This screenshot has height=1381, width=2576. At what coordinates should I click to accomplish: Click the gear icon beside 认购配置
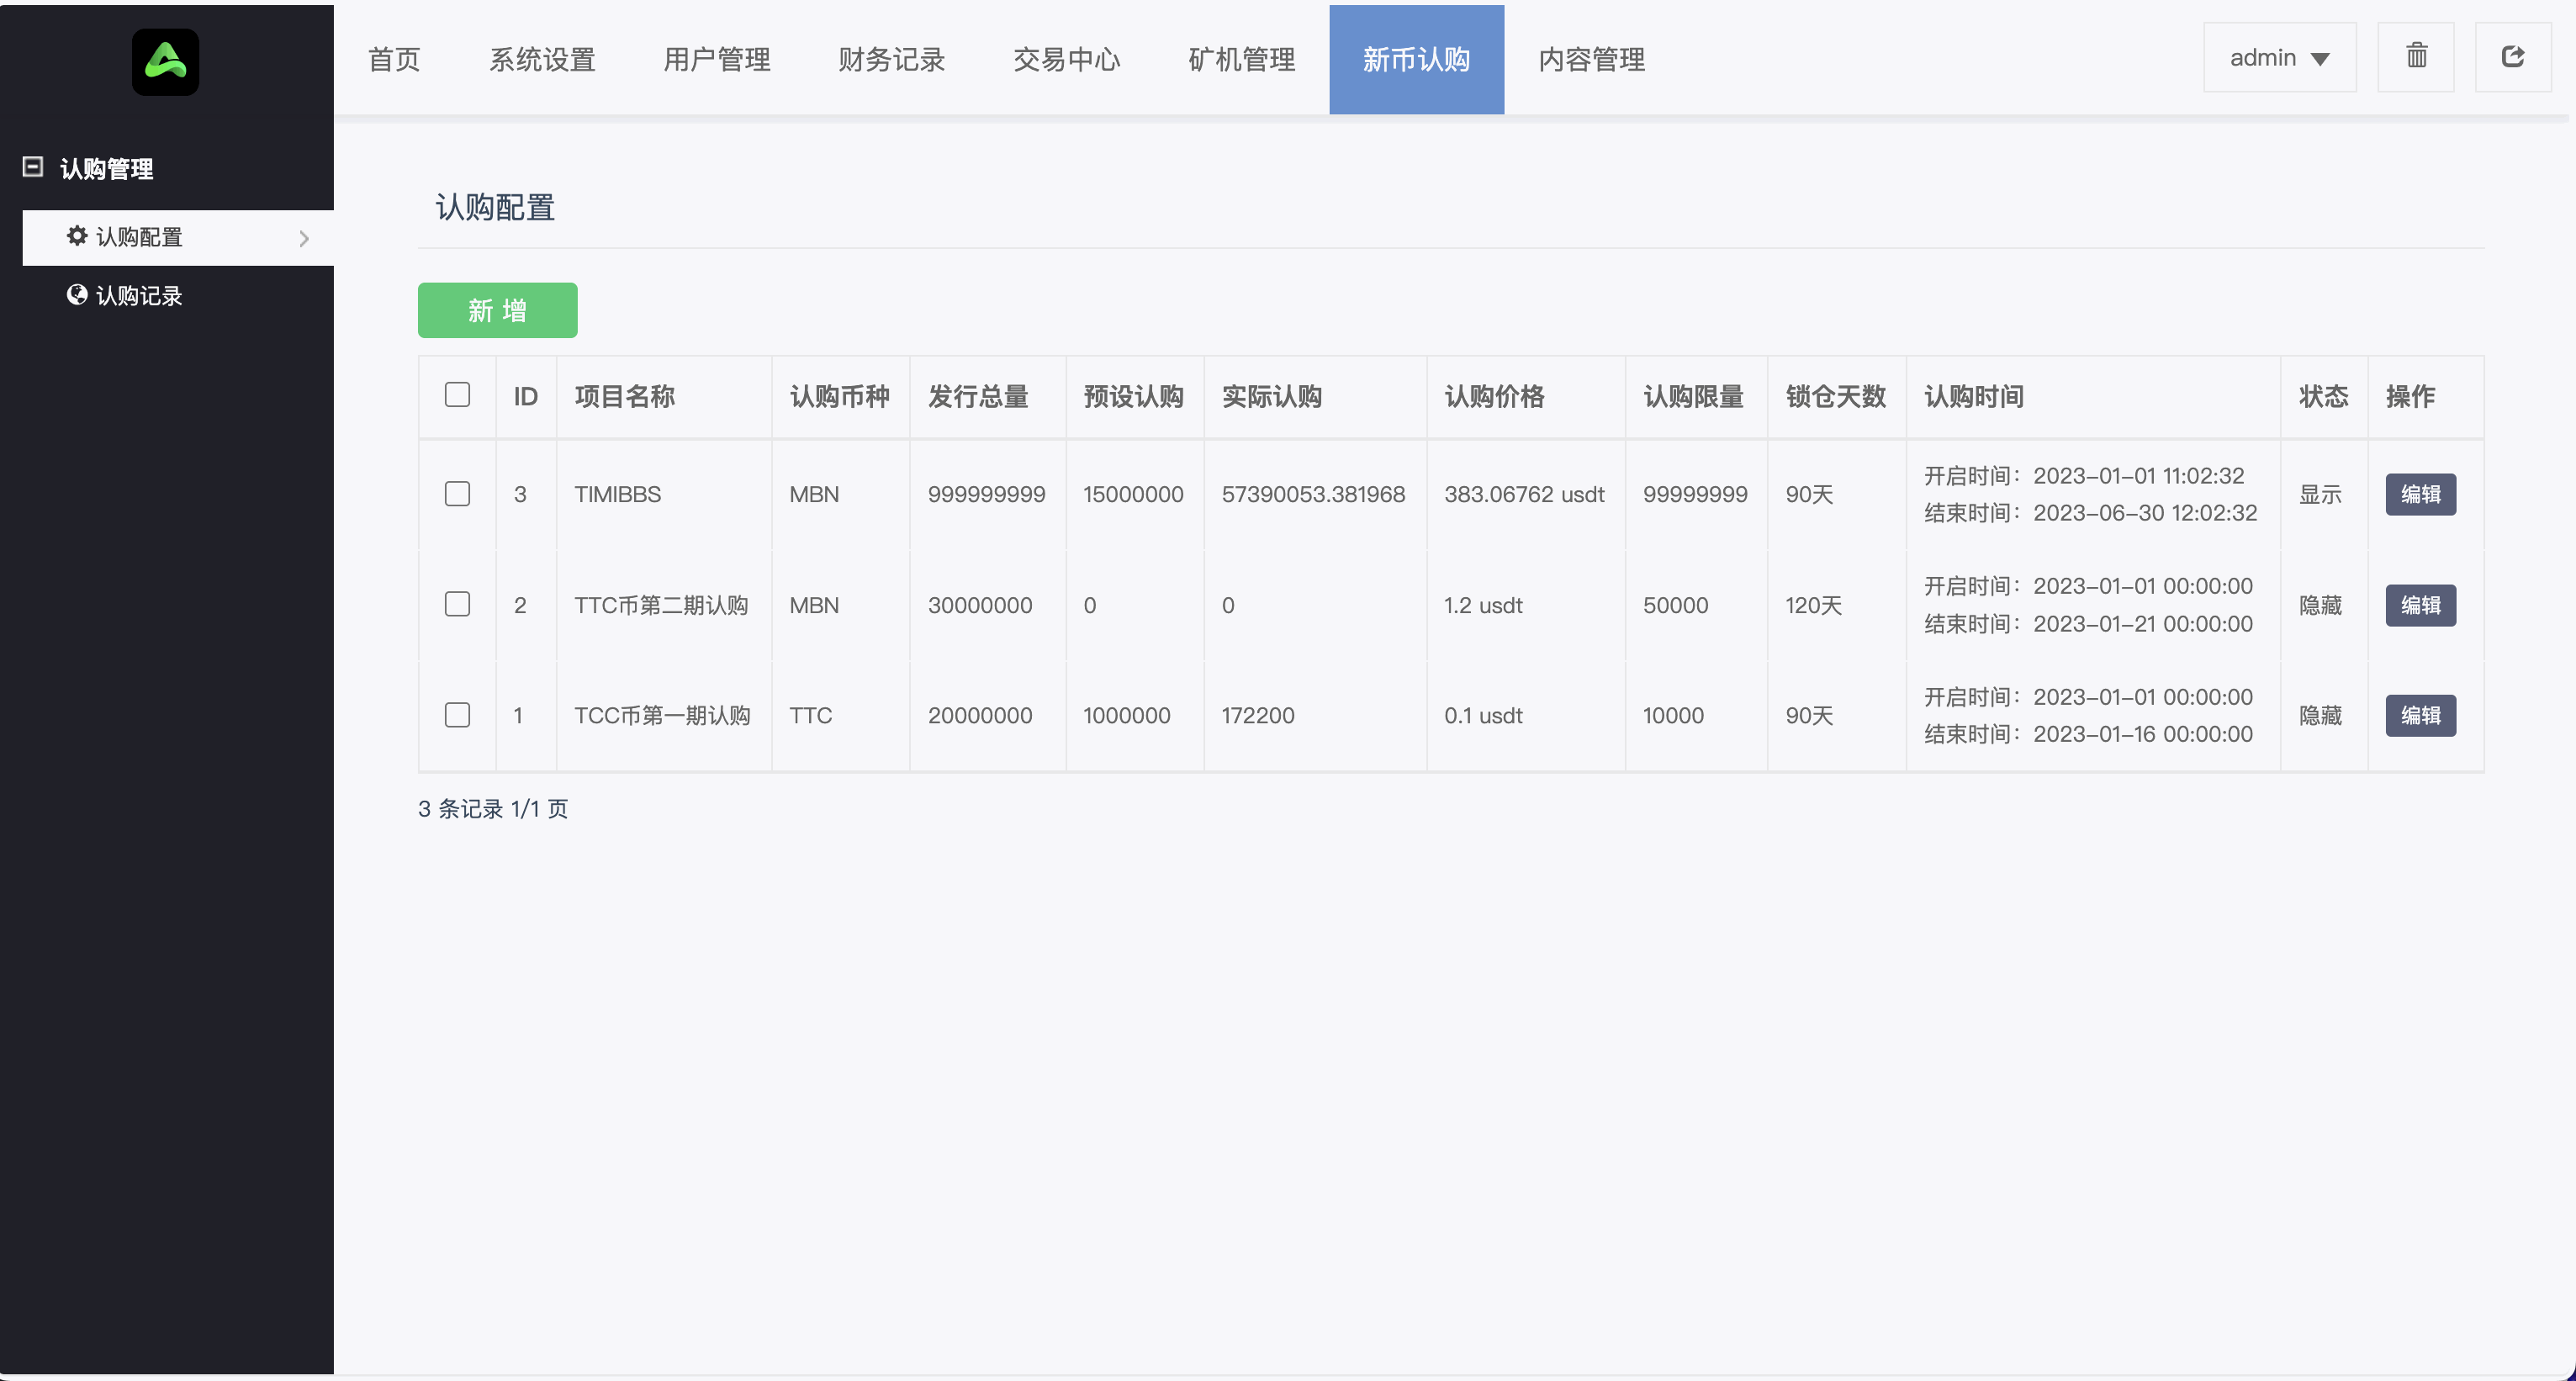coord(78,237)
